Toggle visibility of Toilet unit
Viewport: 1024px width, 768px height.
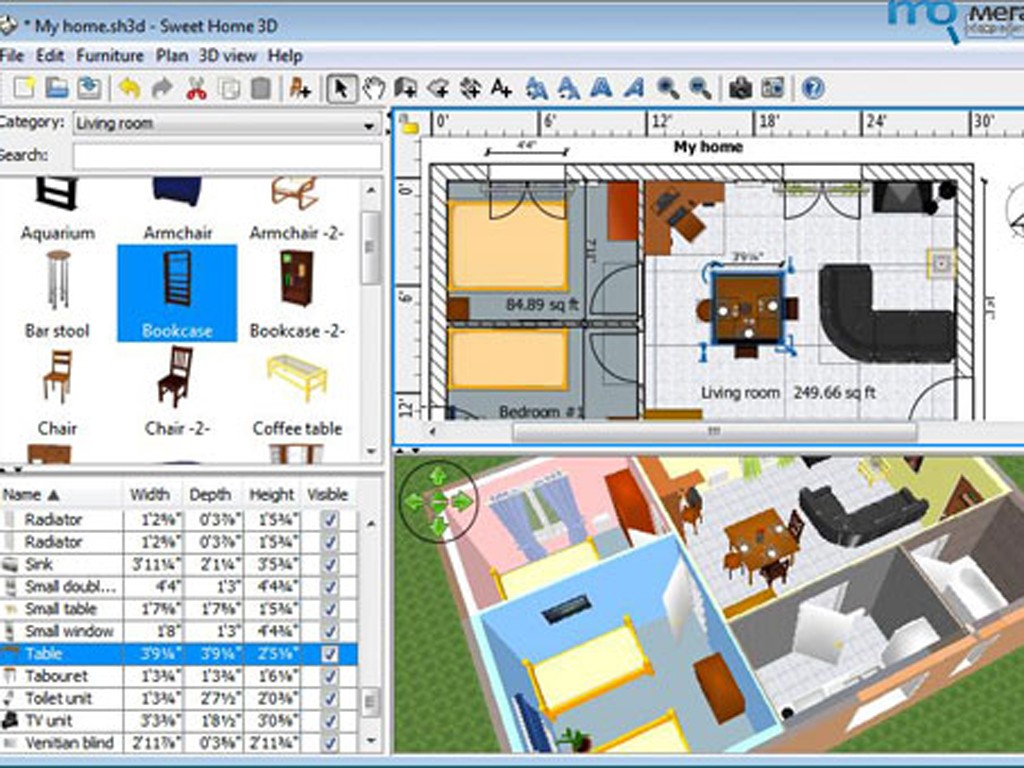coord(330,698)
